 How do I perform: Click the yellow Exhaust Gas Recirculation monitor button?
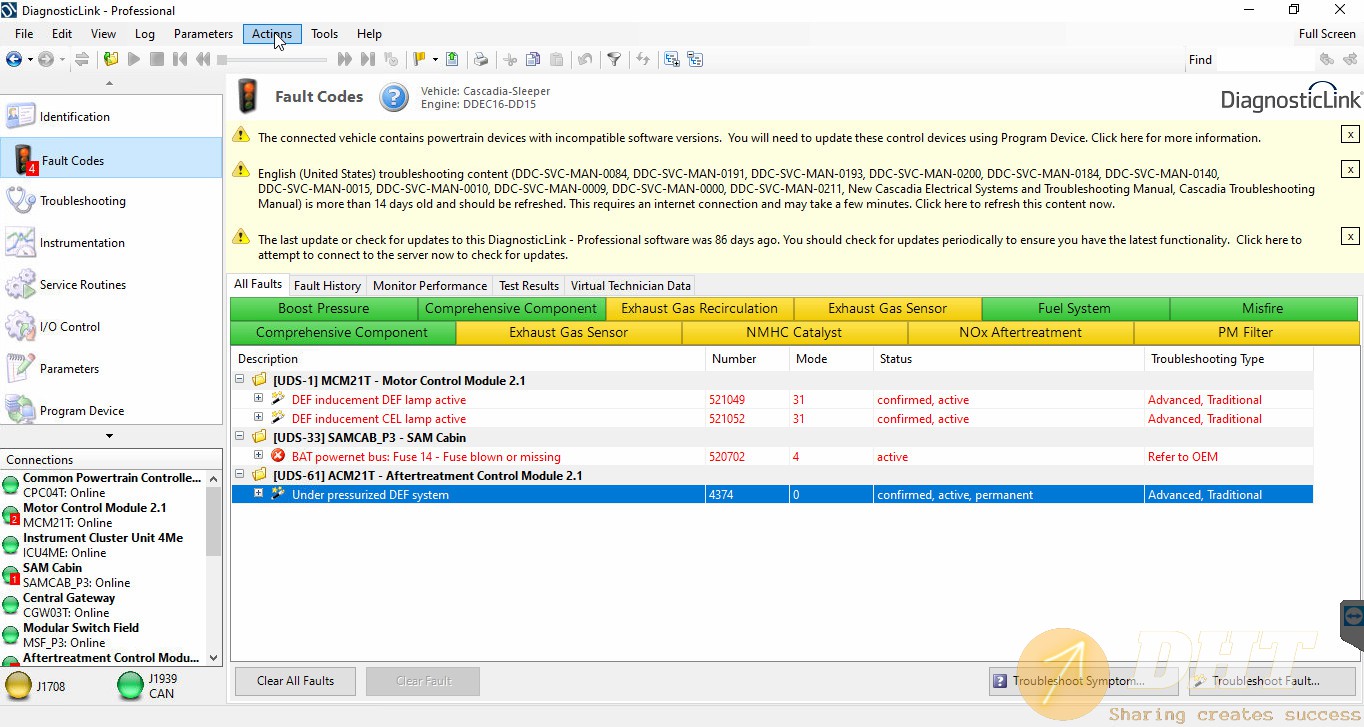[699, 308]
